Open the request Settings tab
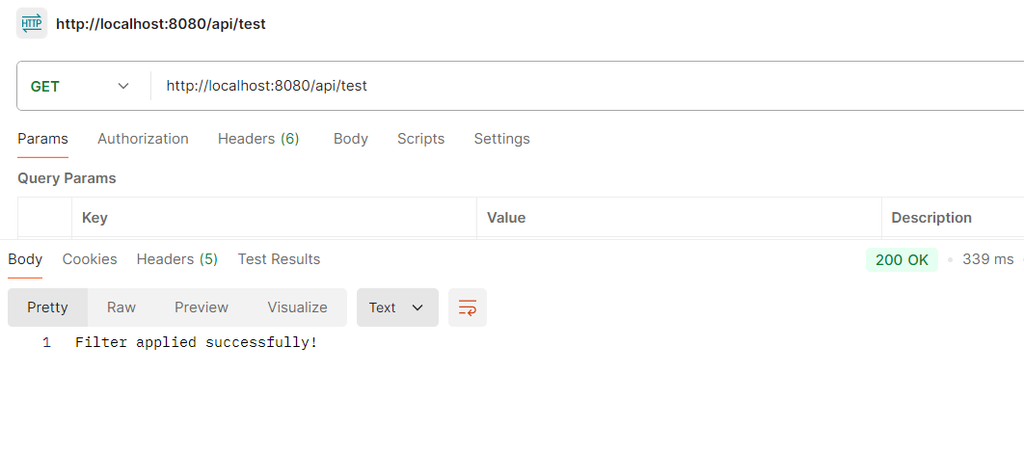This screenshot has width=1024, height=454. click(502, 138)
